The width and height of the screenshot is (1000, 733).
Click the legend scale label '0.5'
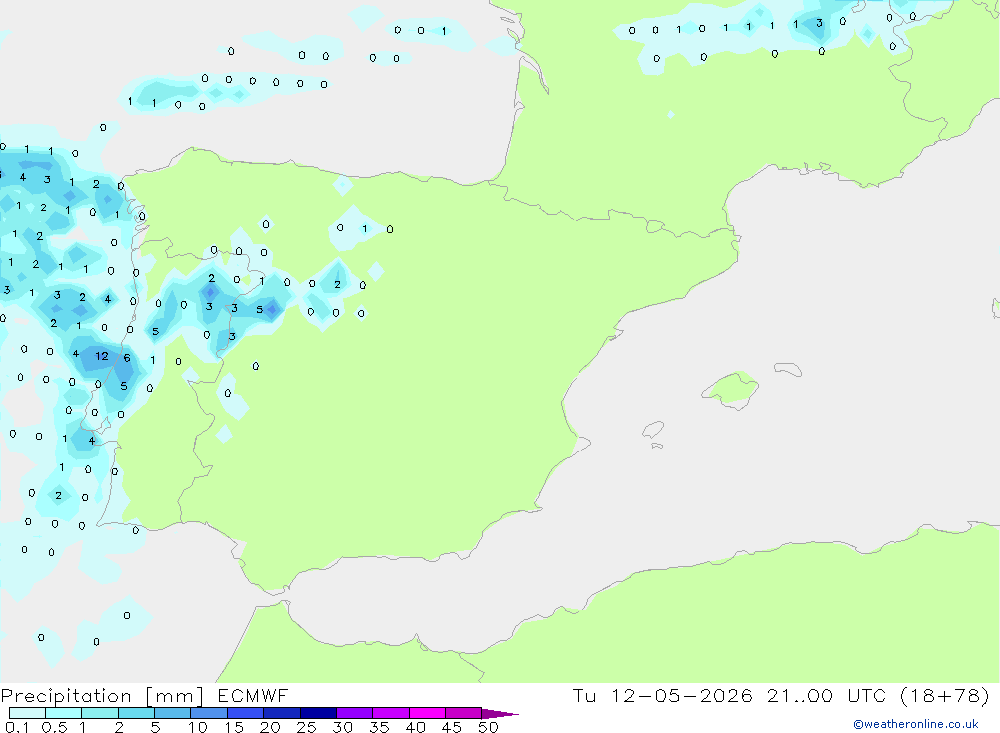point(54,727)
